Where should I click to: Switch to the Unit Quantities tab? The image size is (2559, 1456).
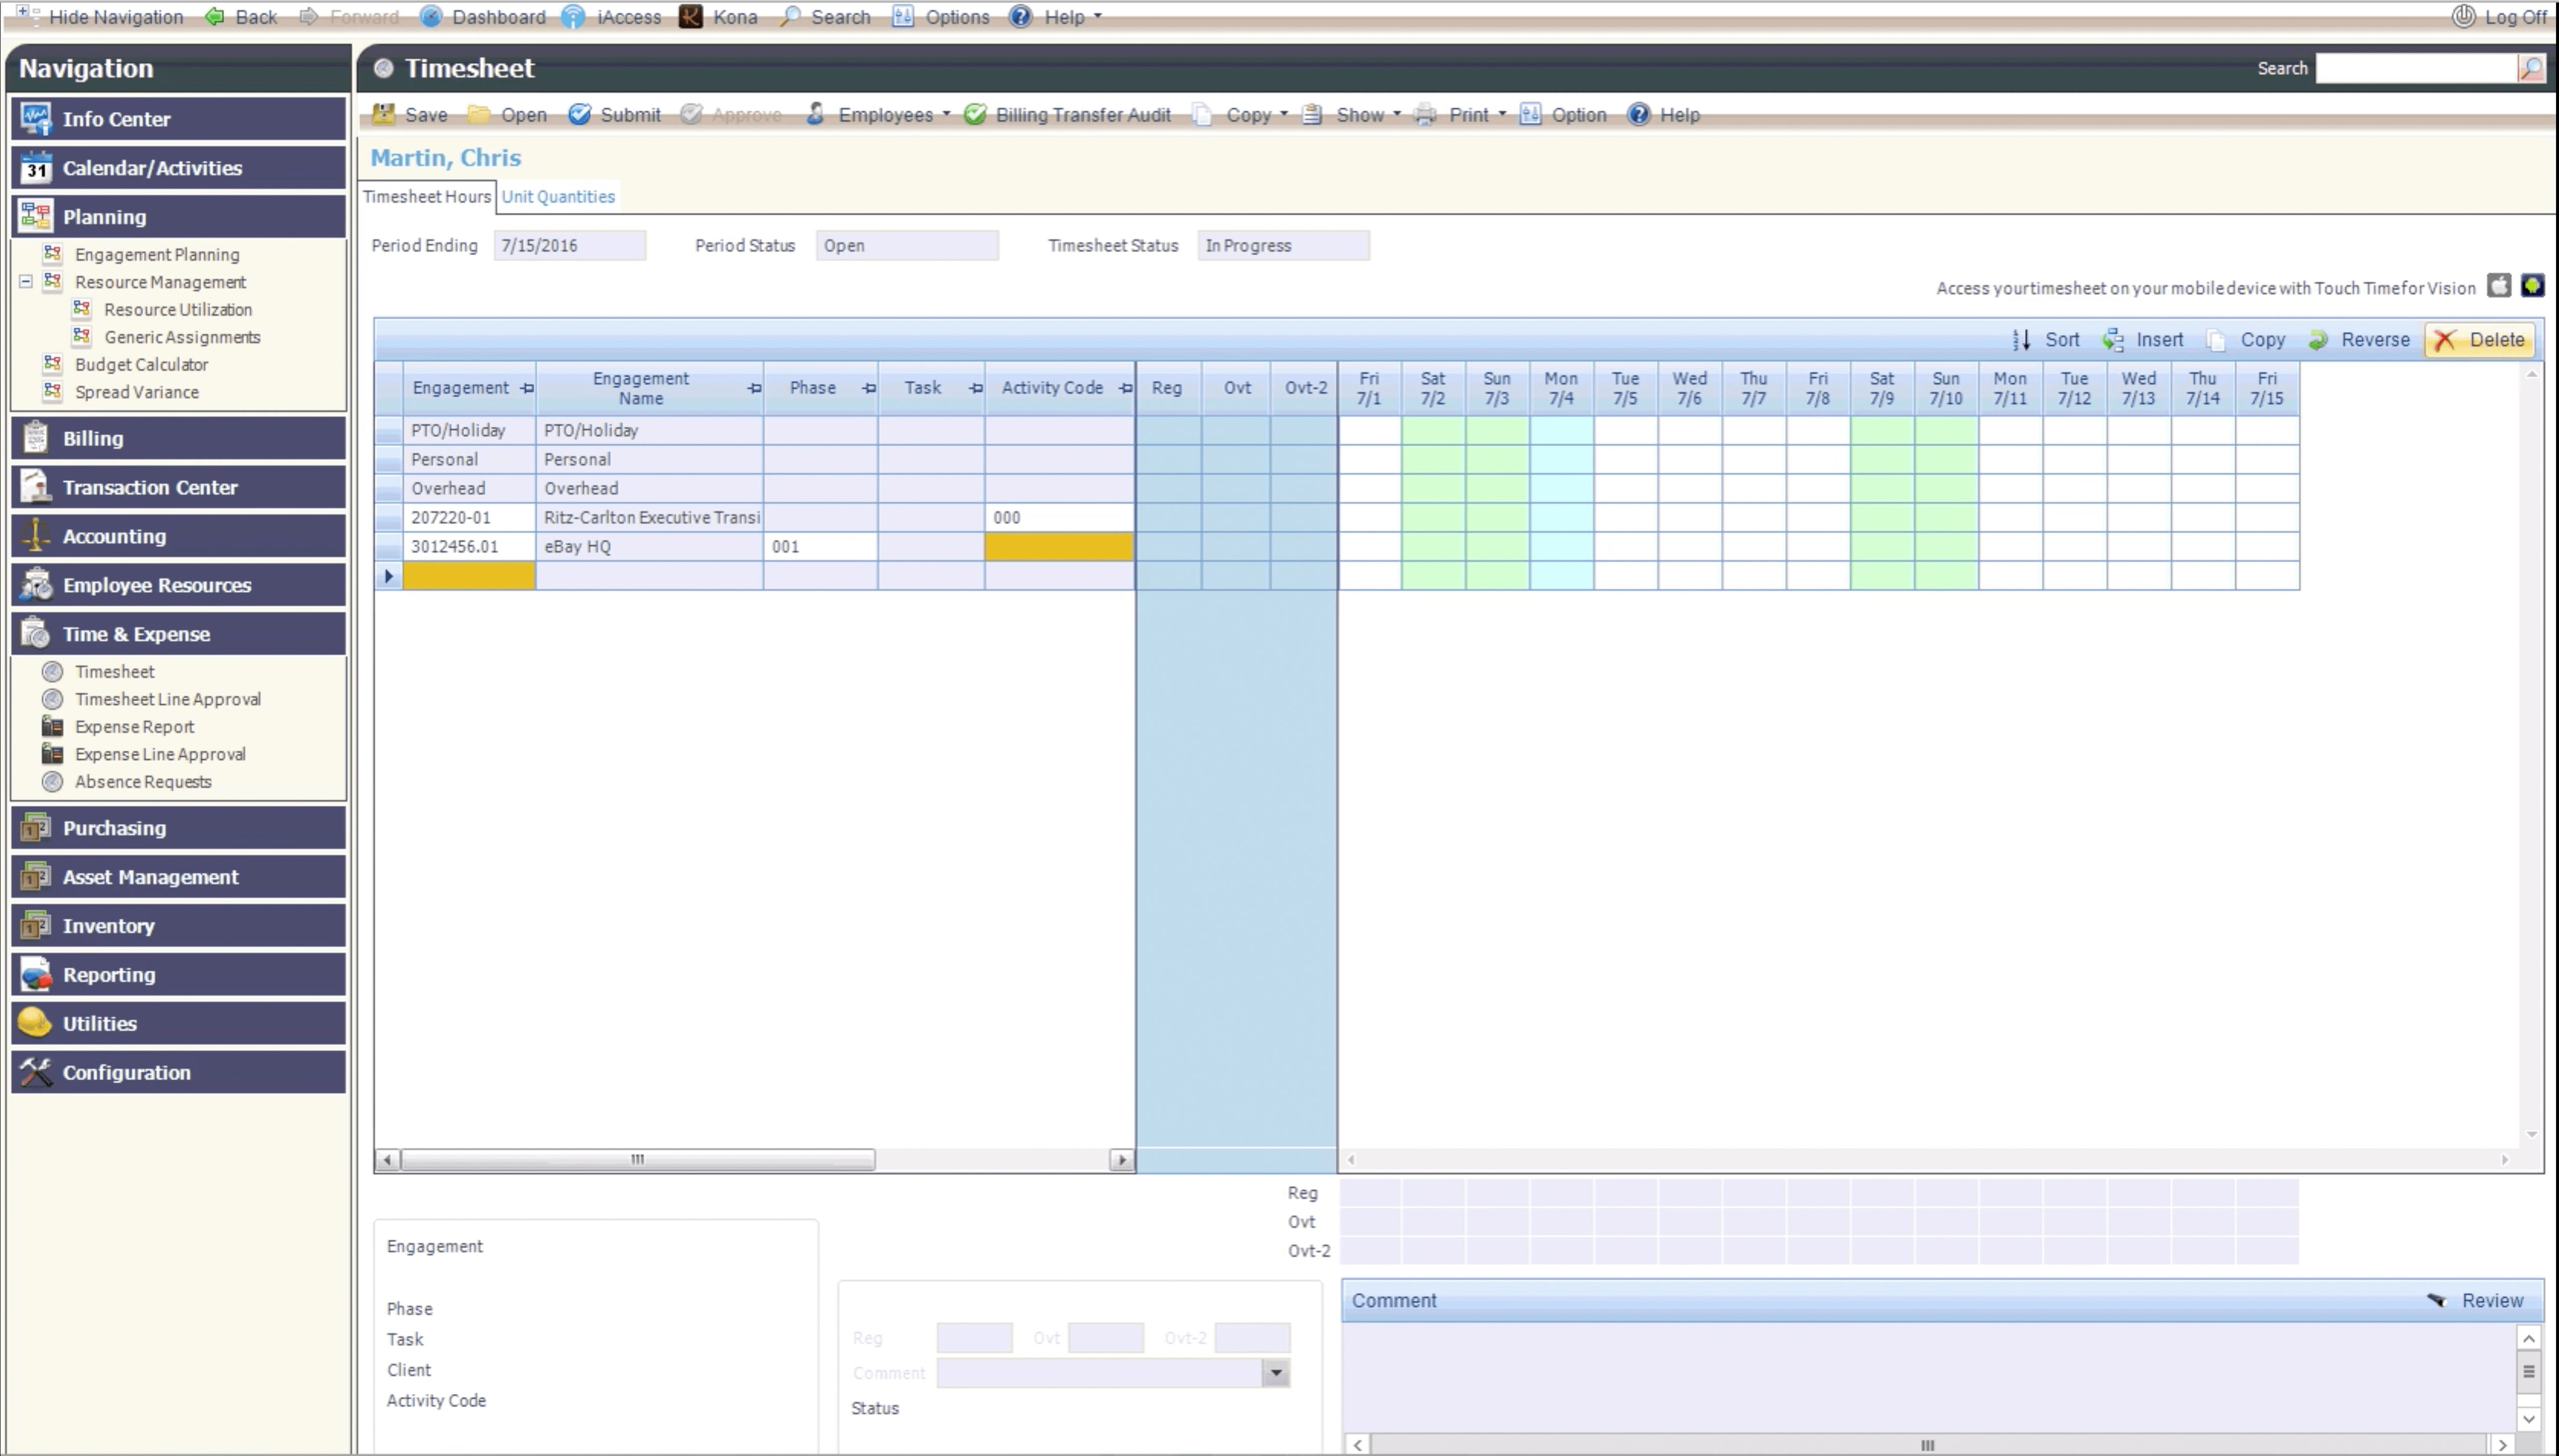[558, 196]
